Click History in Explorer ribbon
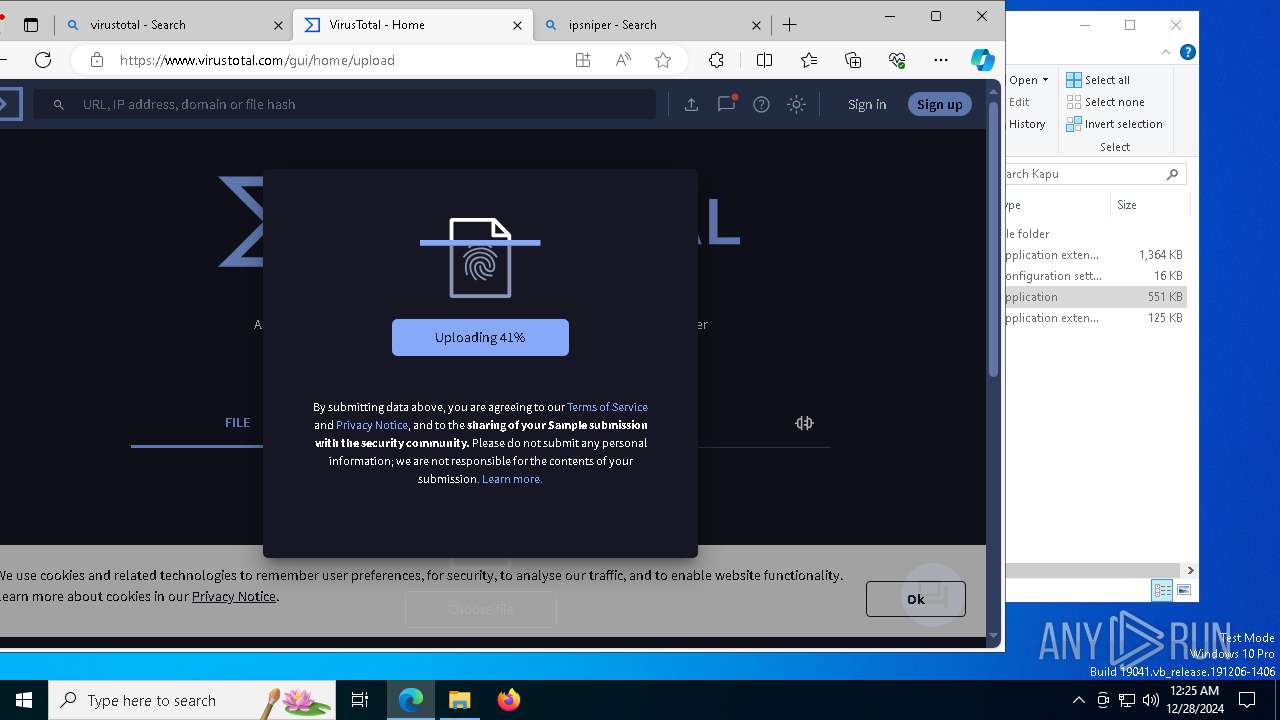 point(1027,124)
